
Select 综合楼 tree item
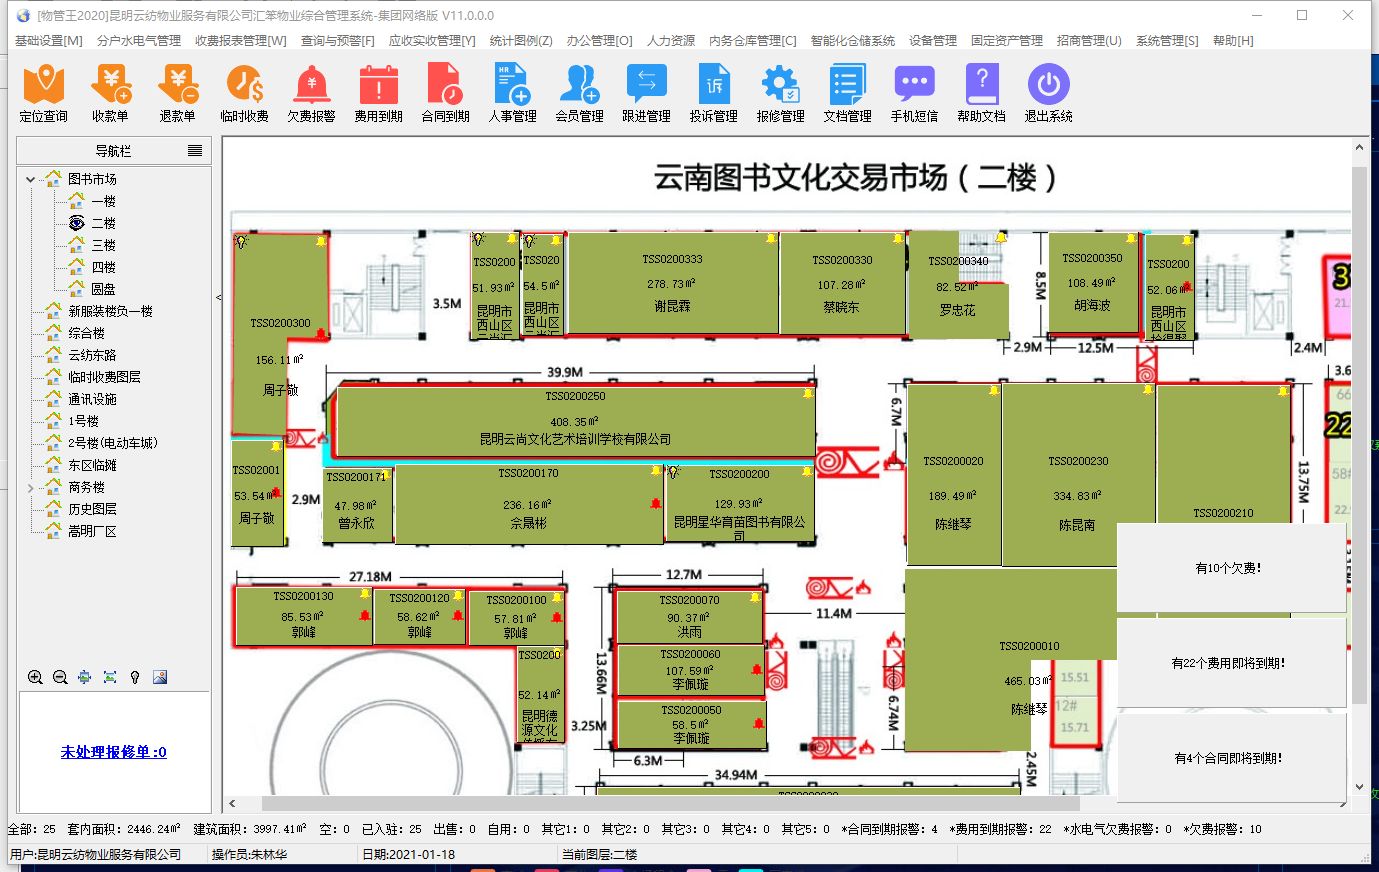(86, 333)
